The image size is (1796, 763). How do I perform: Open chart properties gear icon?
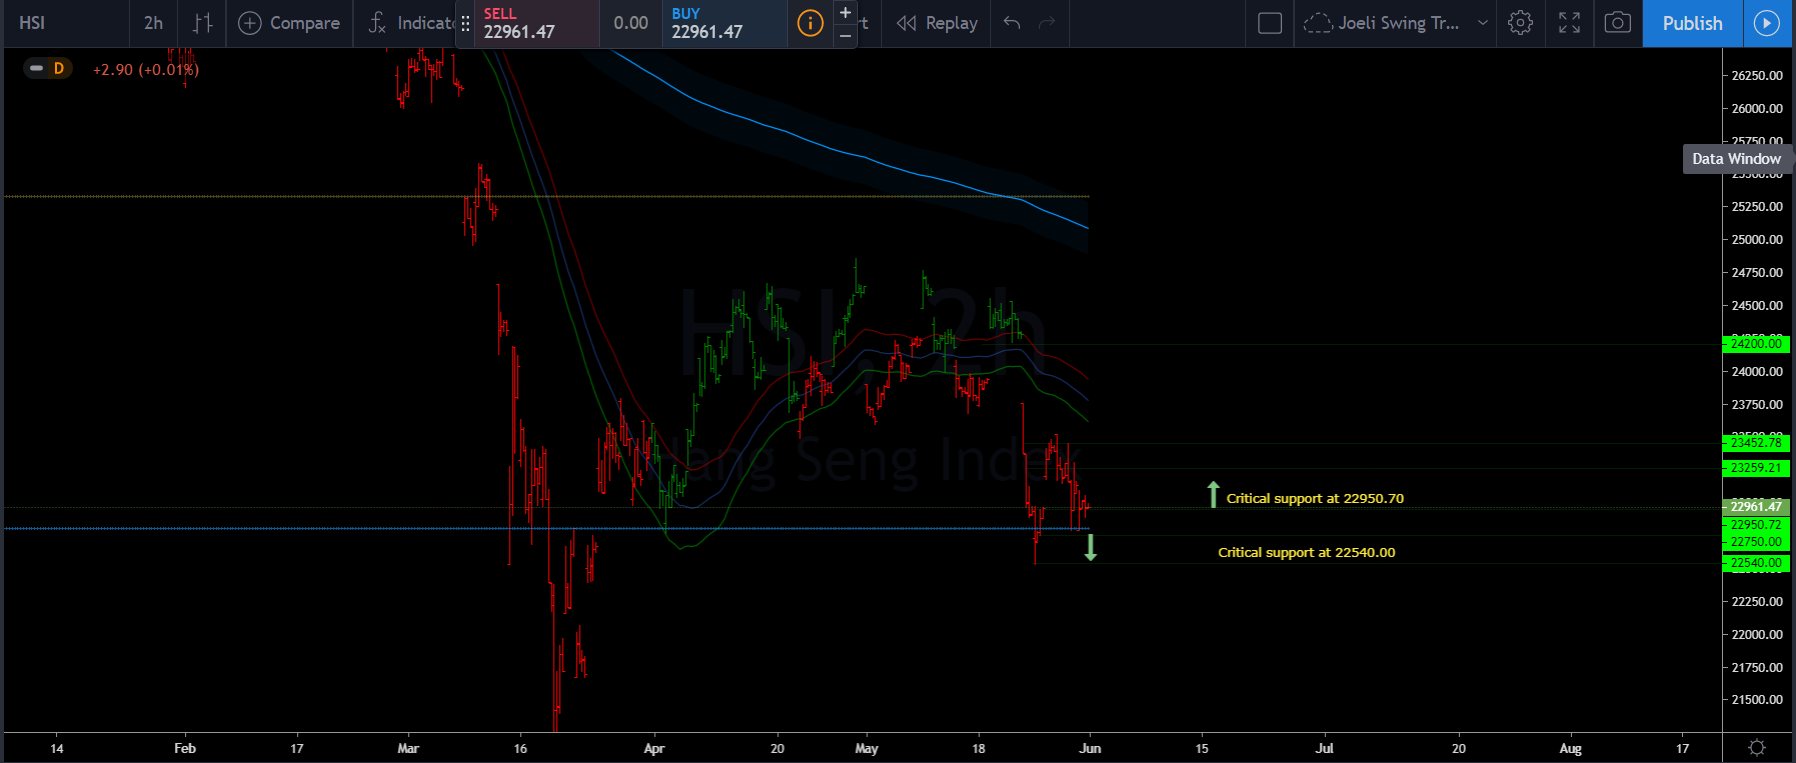pos(1520,23)
